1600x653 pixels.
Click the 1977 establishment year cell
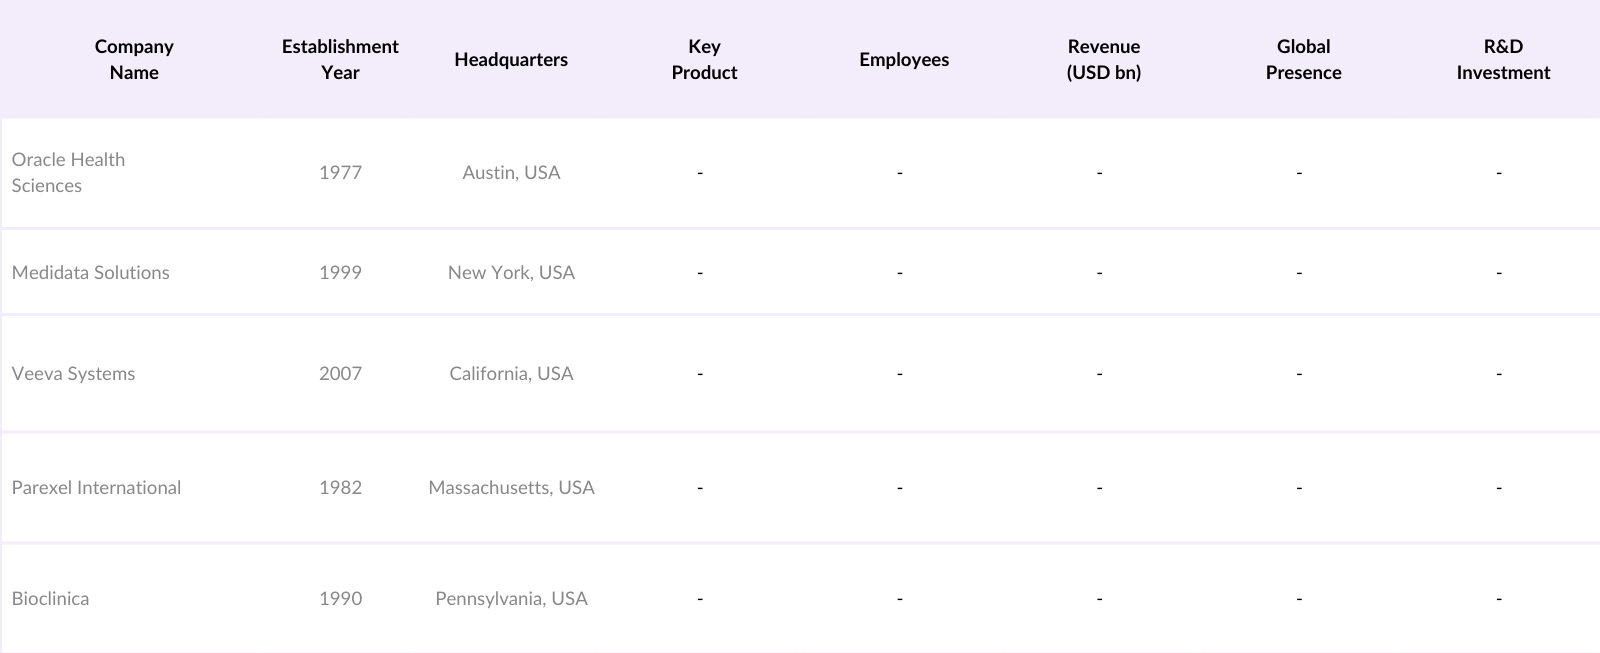pyautogui.click(x=340, y=172)
